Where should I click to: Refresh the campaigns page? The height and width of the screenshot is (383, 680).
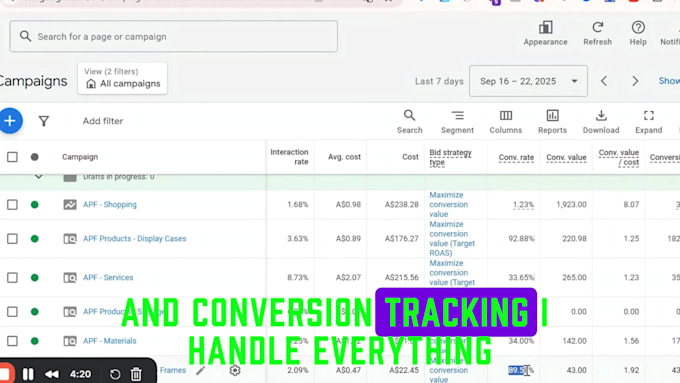(x=597, y=33)
